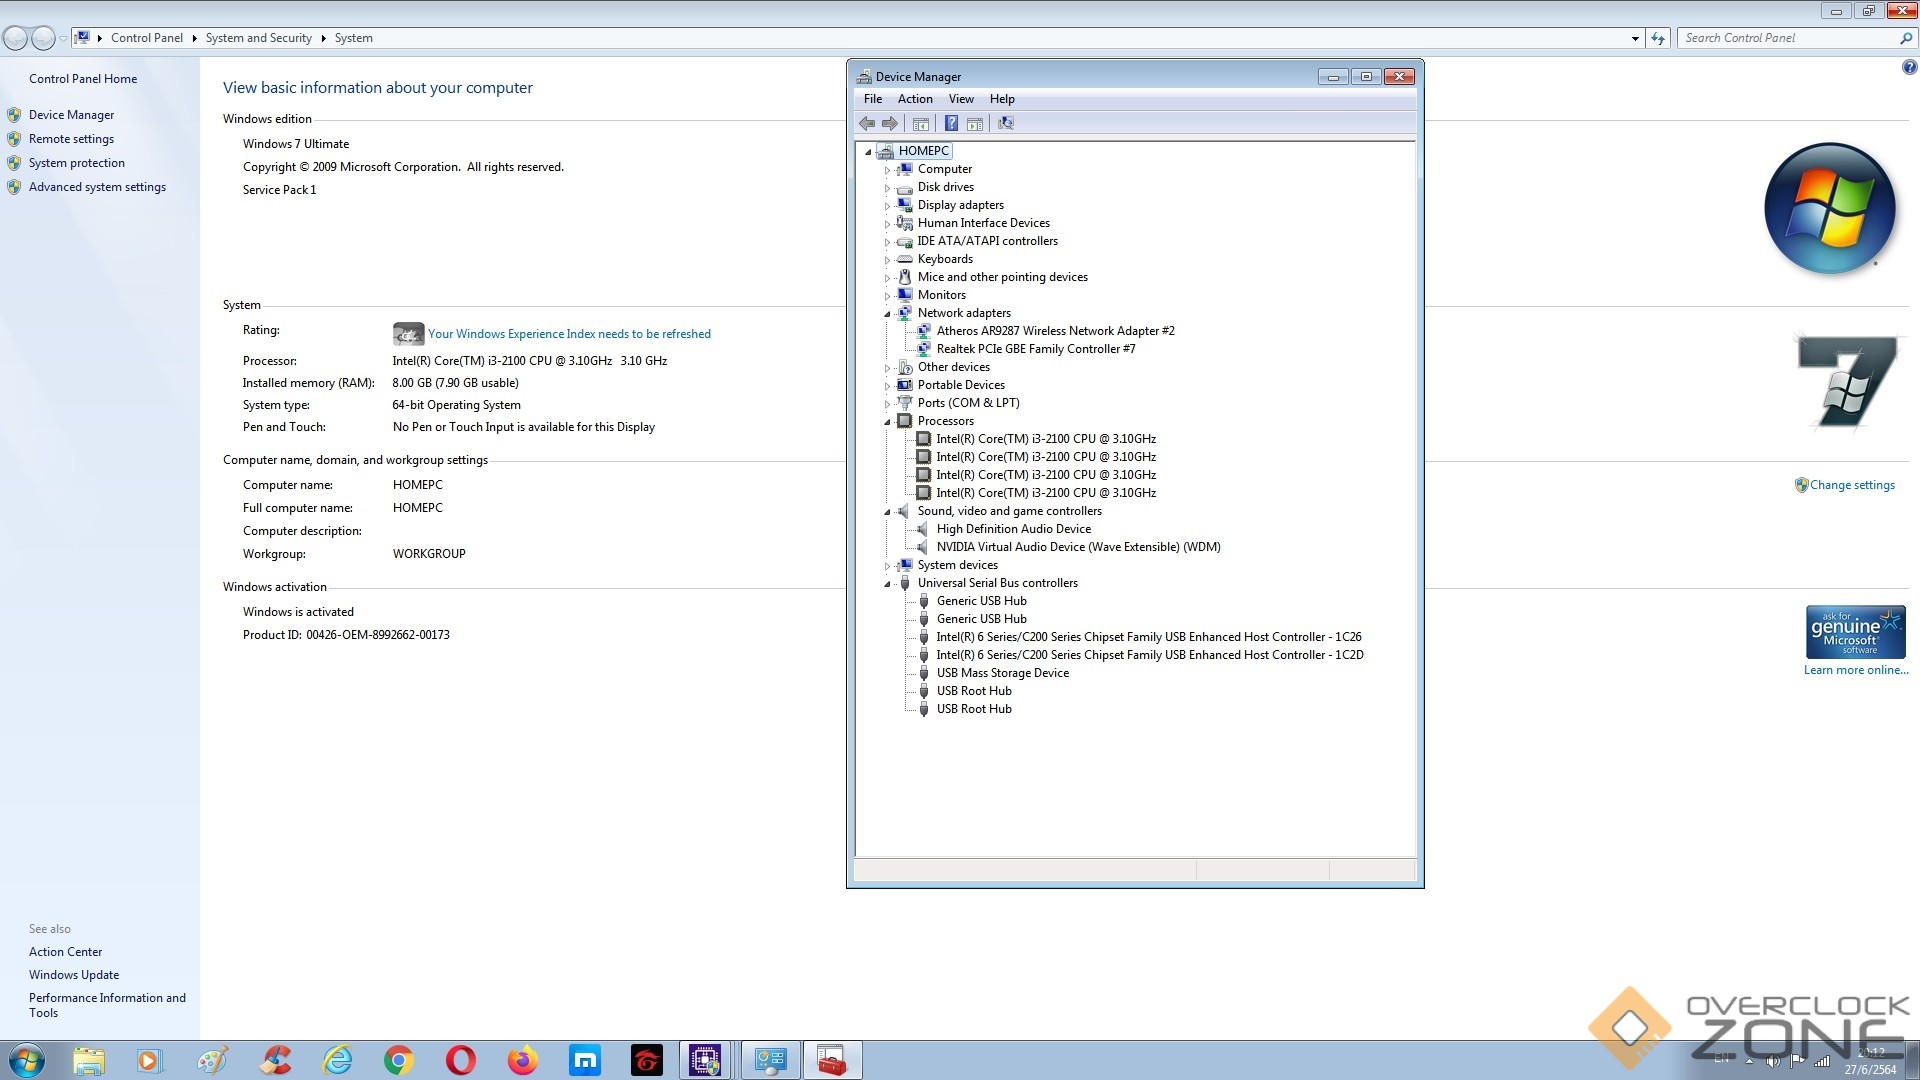Open Opera browser from the taskbar
This screenshot has width=1920, height=1080.
point(460,1060)
